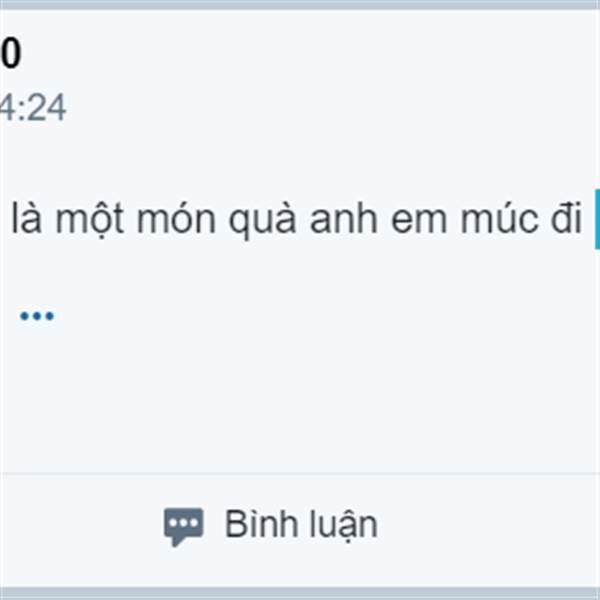600x600 pixels.
Task: Click the word là at the post start
Action: click(26, 218)
